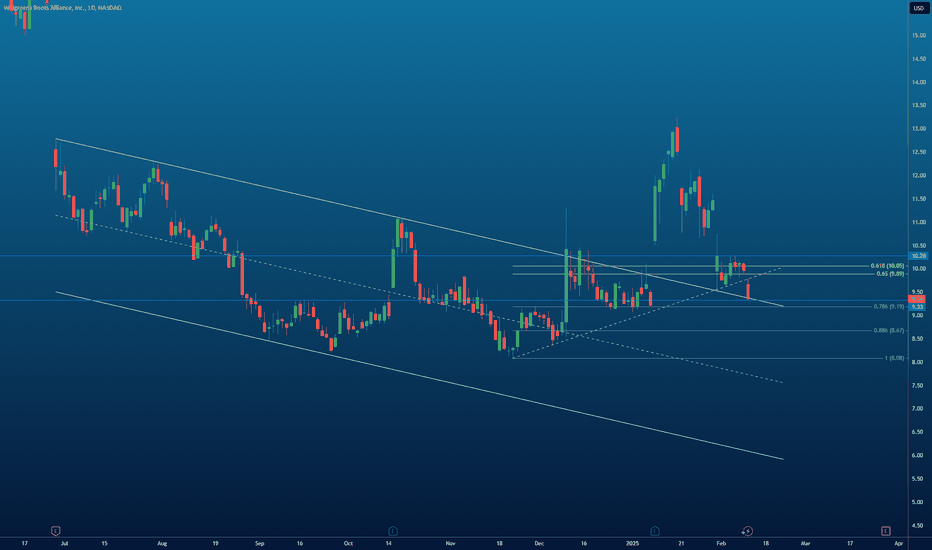Open the pink earnings marker above Jul
The image size is (932, 550).
tap(55, 530)
